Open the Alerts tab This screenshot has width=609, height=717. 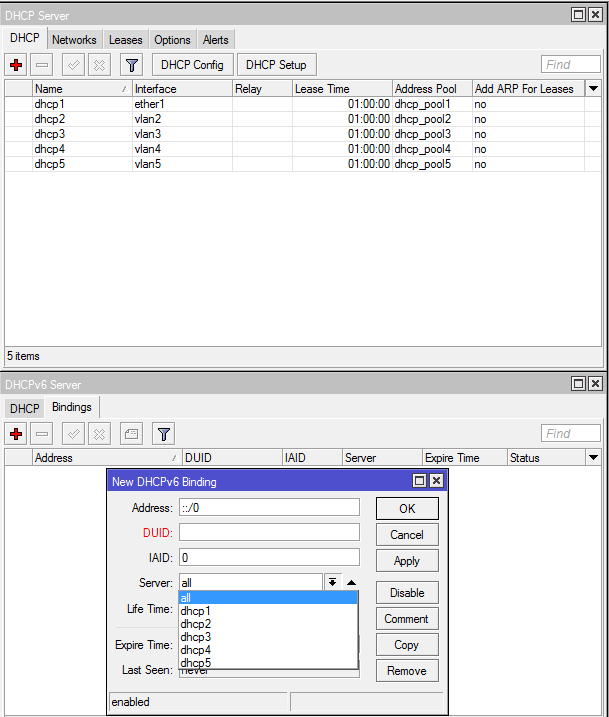coord(216,40)
